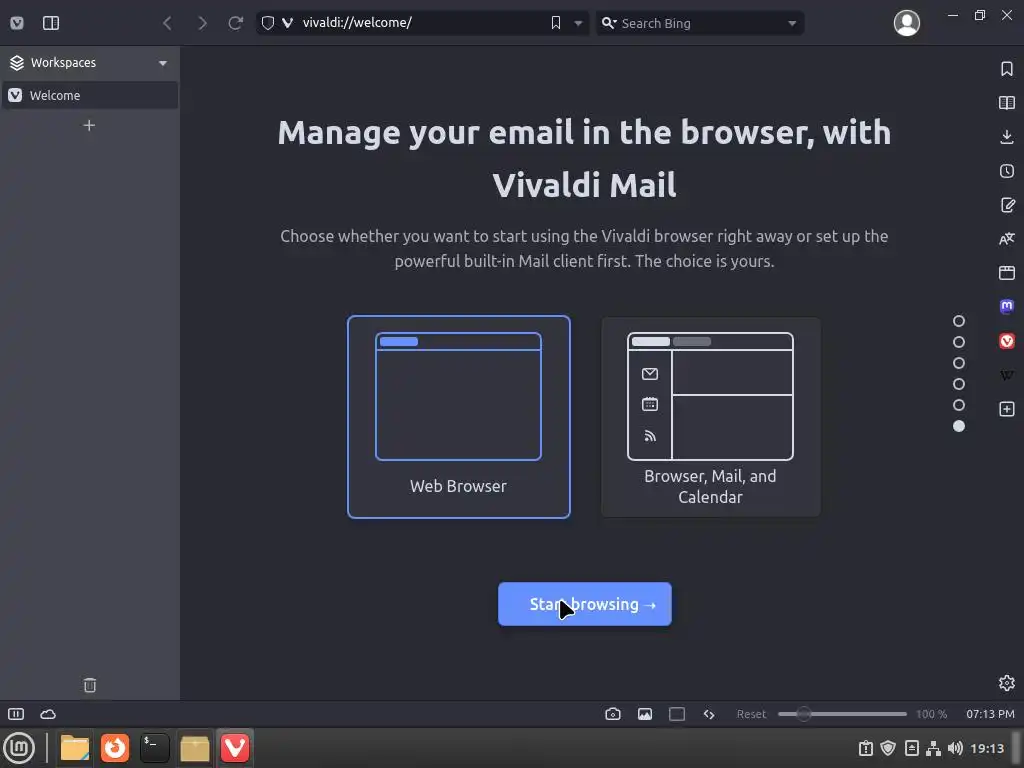Open the Vivaldi web panel
This screenshot has width=1024, height=768.
[x=1006, y=340]
